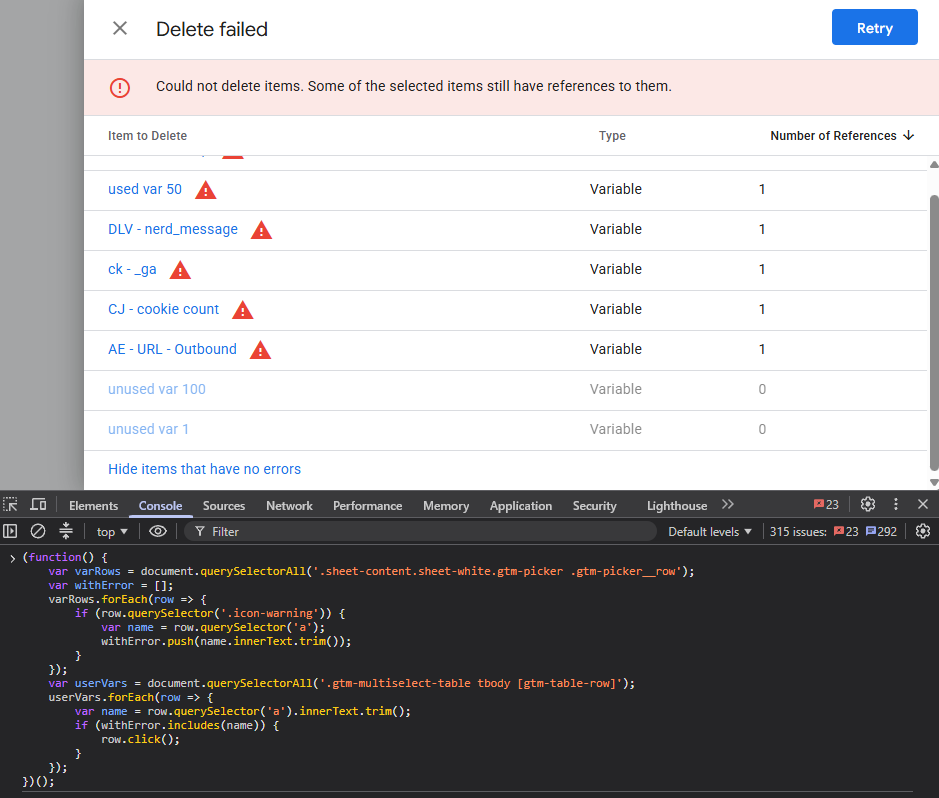The image size is (939, 798).
Task: Switch to the Memory tab
Action: 446,506
